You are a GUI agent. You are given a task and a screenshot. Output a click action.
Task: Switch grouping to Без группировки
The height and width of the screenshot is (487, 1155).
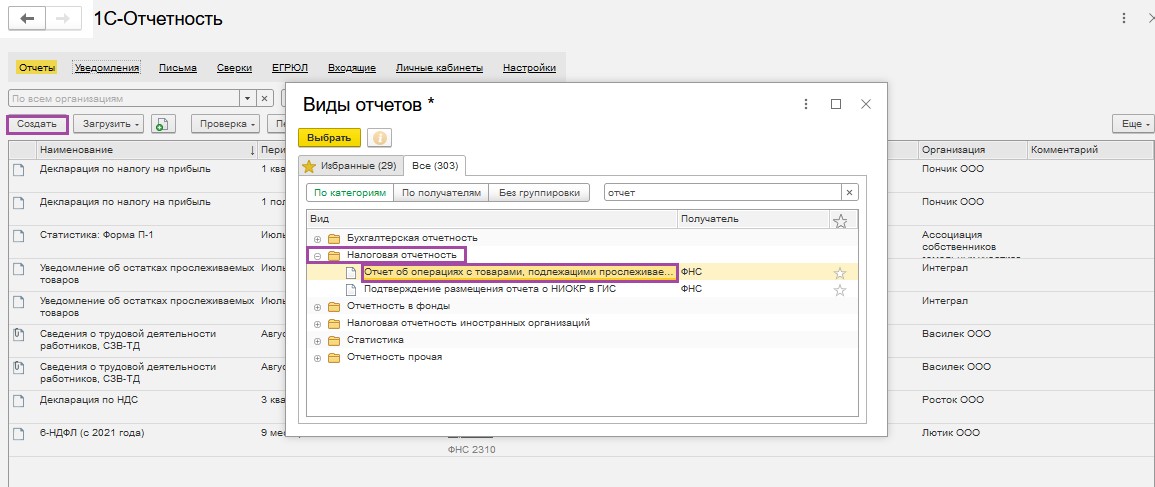(x=539, y=192)
